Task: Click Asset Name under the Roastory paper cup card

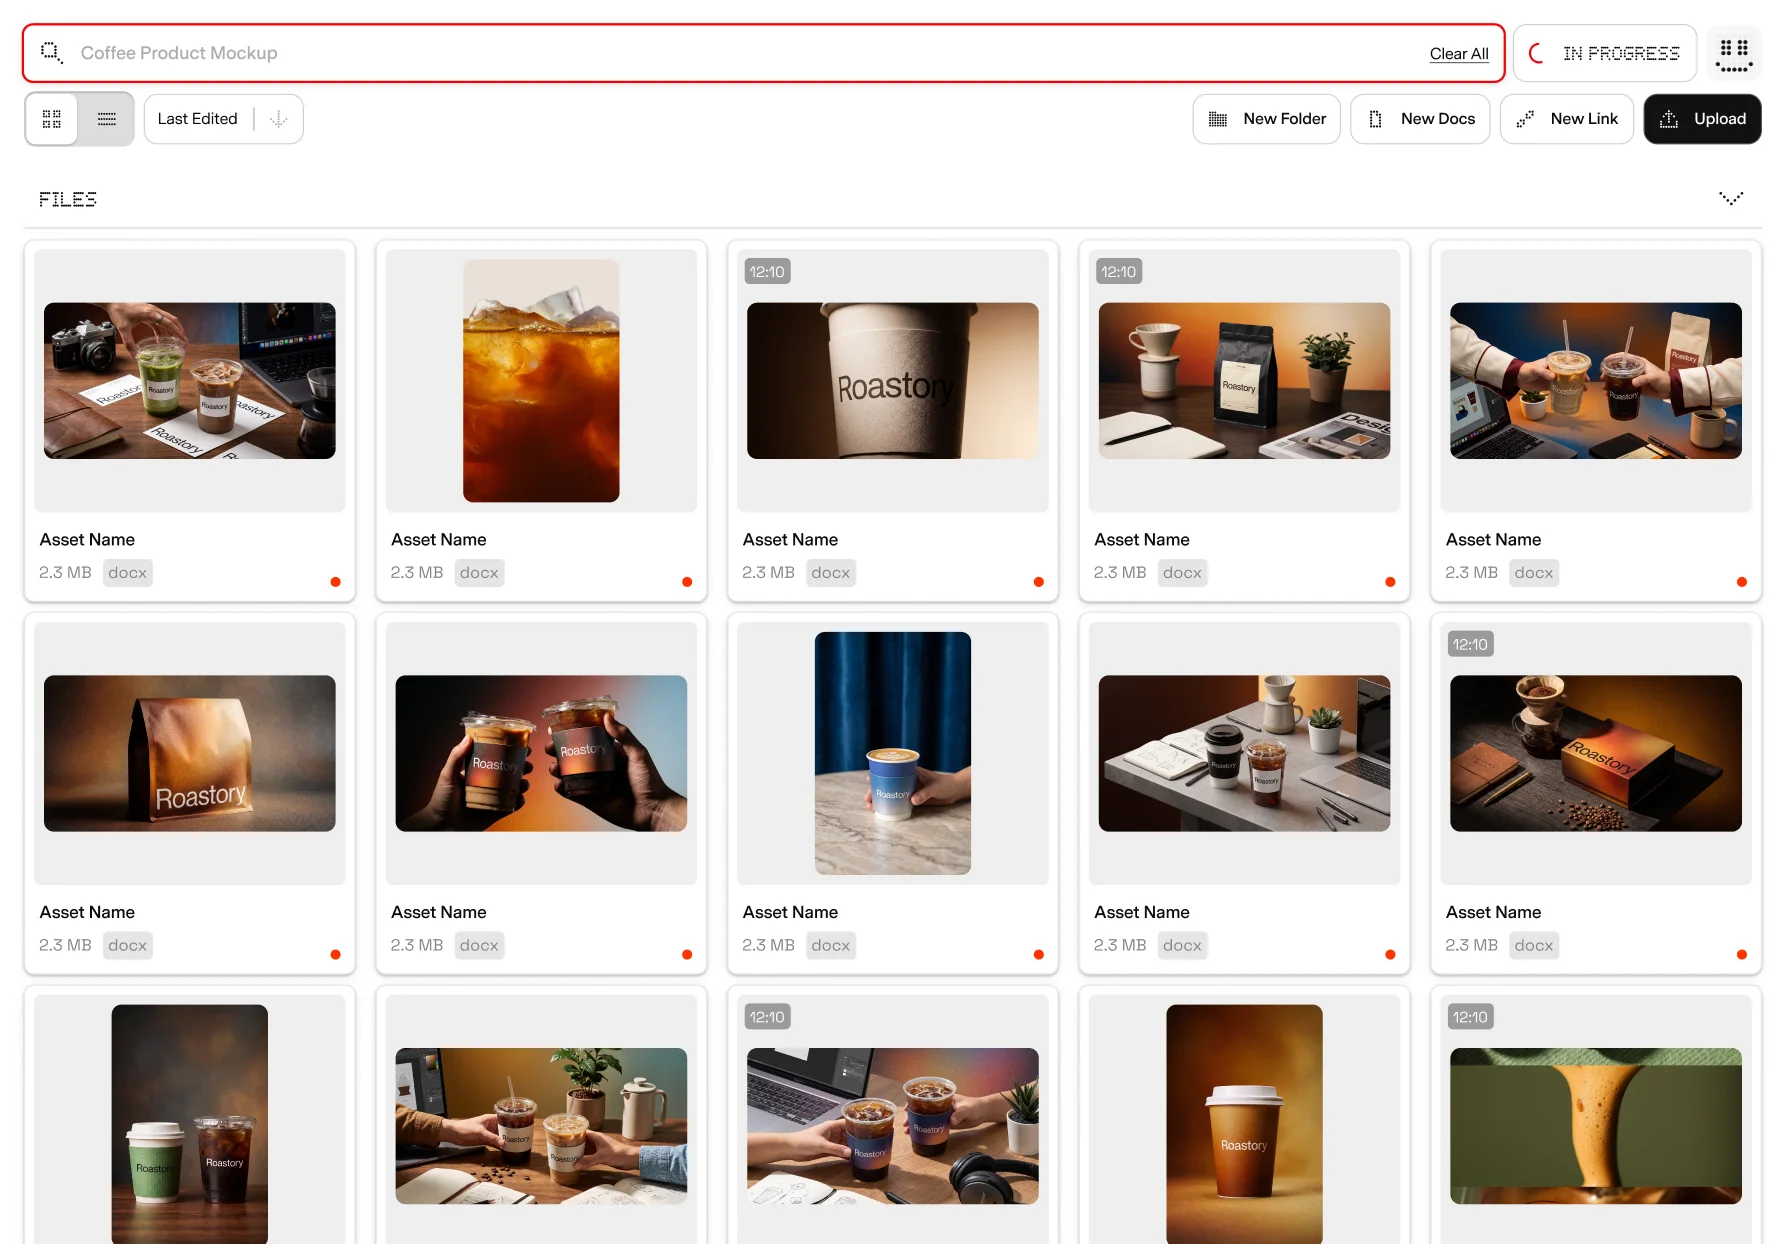Action: [790, 540]
